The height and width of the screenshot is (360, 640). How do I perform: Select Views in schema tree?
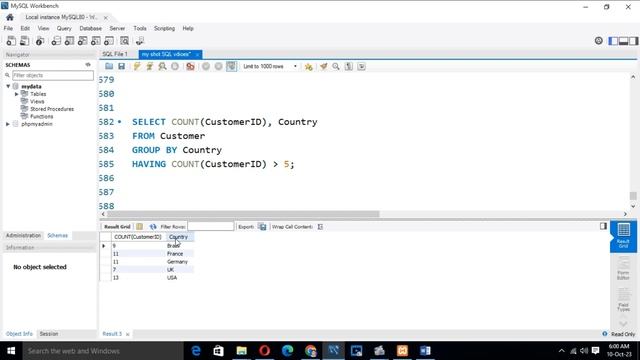37,101
